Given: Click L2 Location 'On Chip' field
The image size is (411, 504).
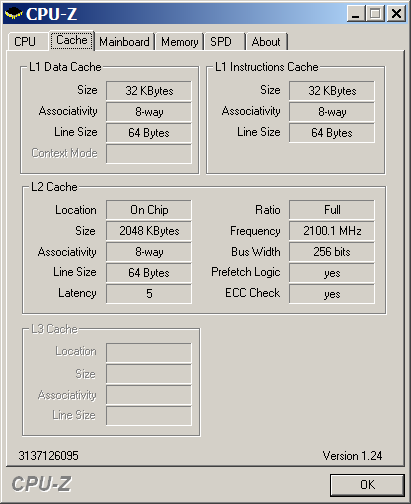Looking at the screenshot, I should (x=149, y=210).
